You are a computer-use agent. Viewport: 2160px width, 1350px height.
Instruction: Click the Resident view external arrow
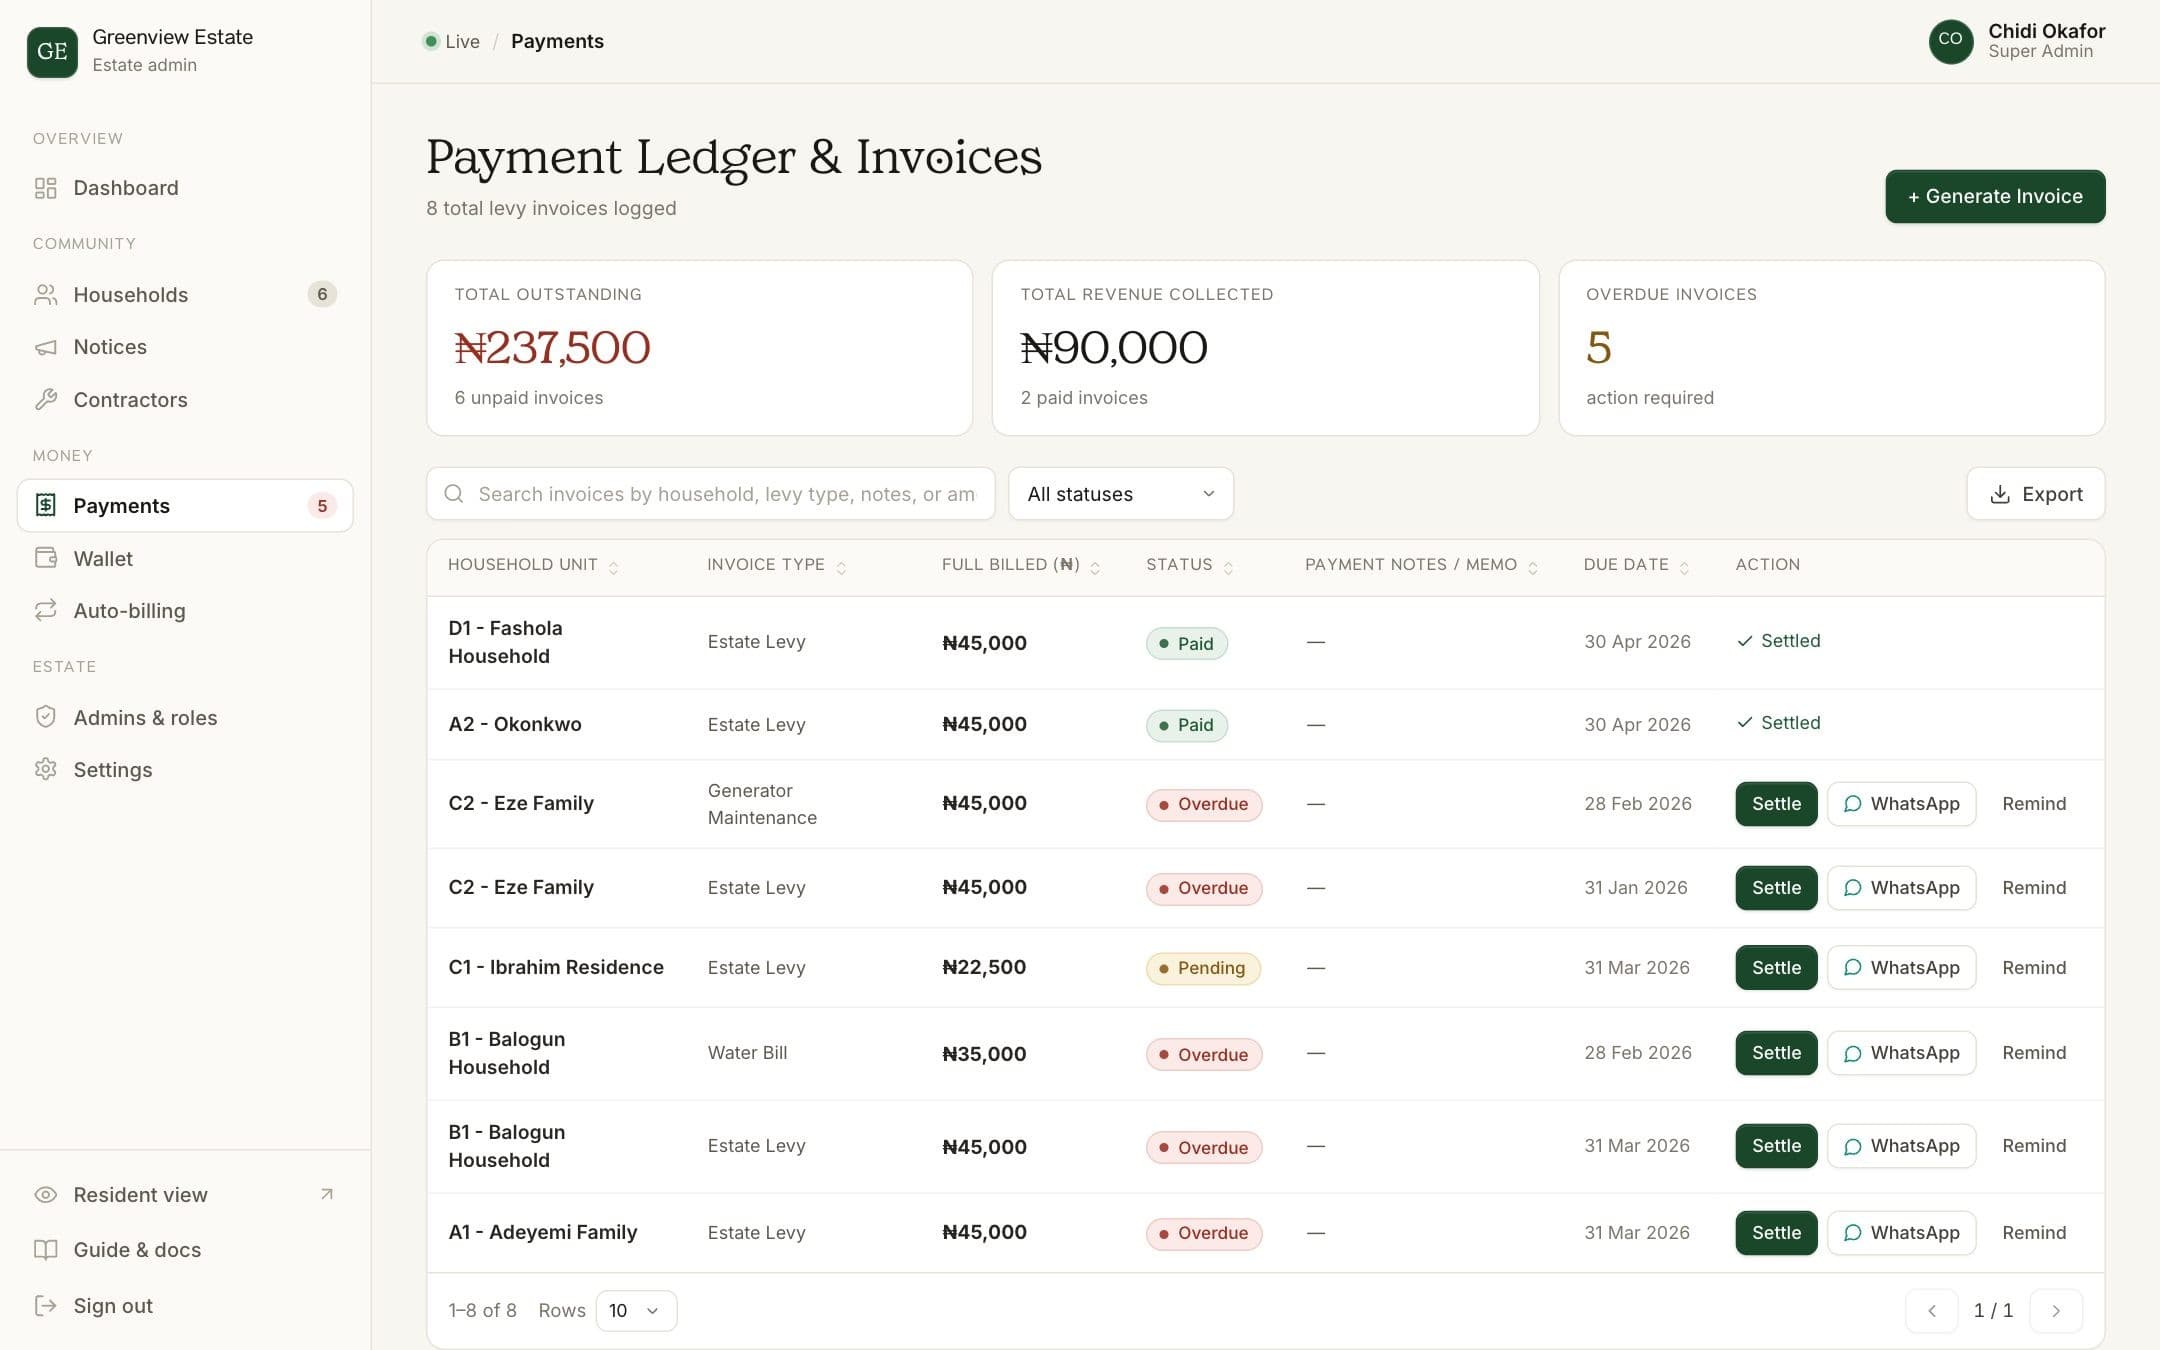pyautogui.click(x=327, y=1194)
